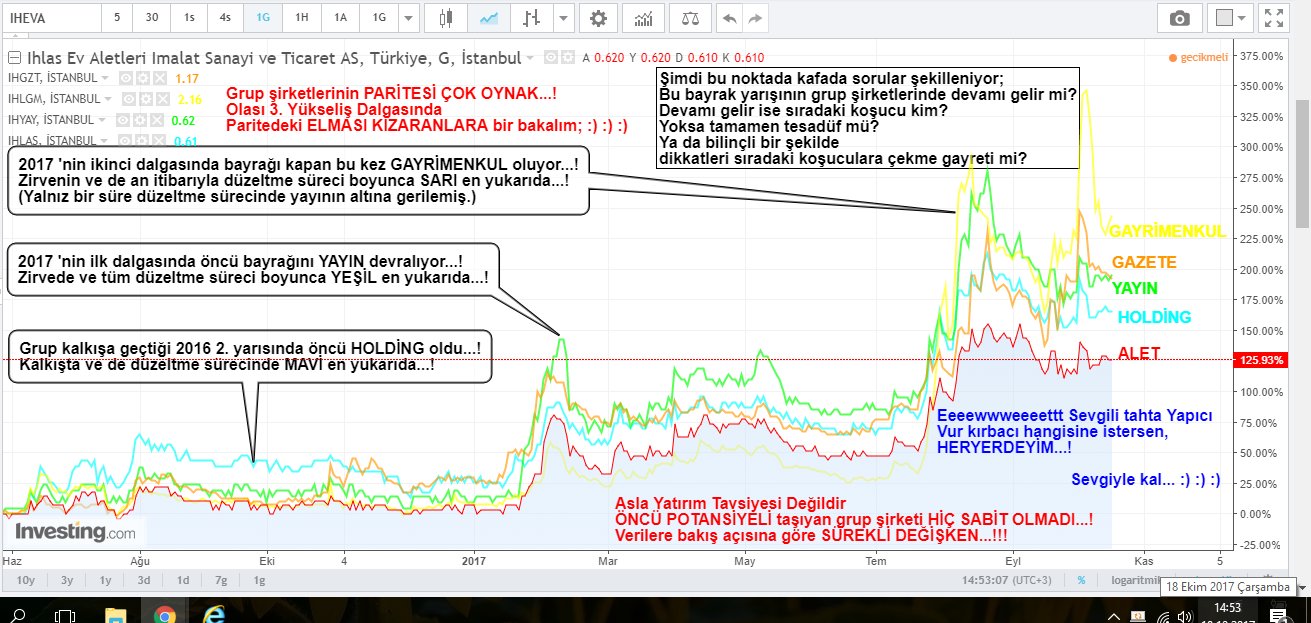Toggle the logaritmik scale option

click(x=1135, y=580)
